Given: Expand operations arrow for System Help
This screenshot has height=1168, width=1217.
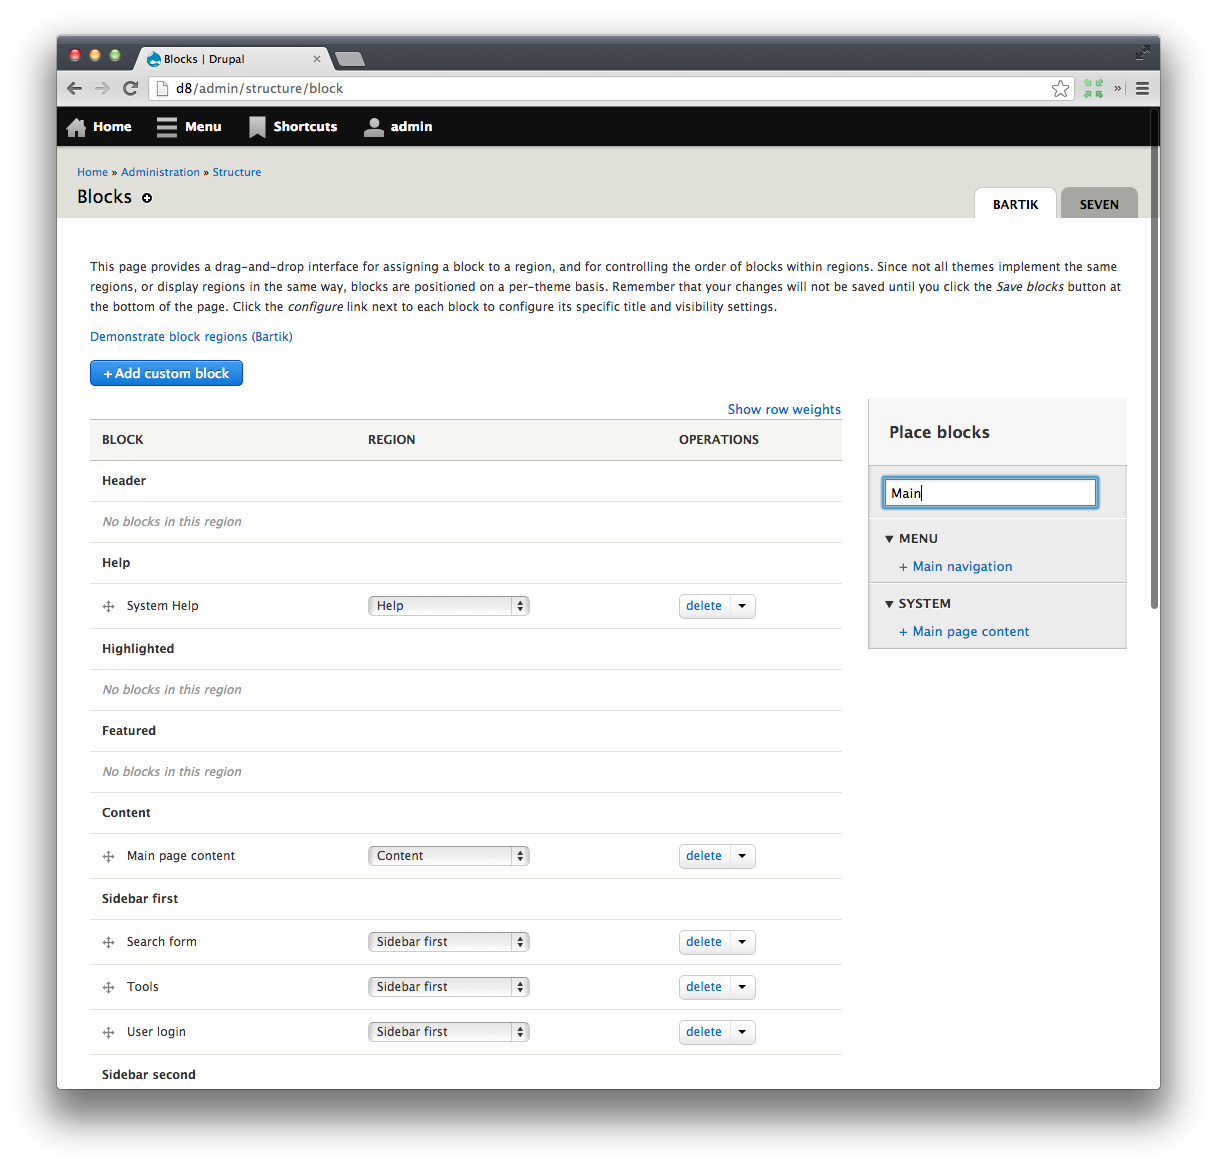Looking at the screenshot, I should [742, 606].
